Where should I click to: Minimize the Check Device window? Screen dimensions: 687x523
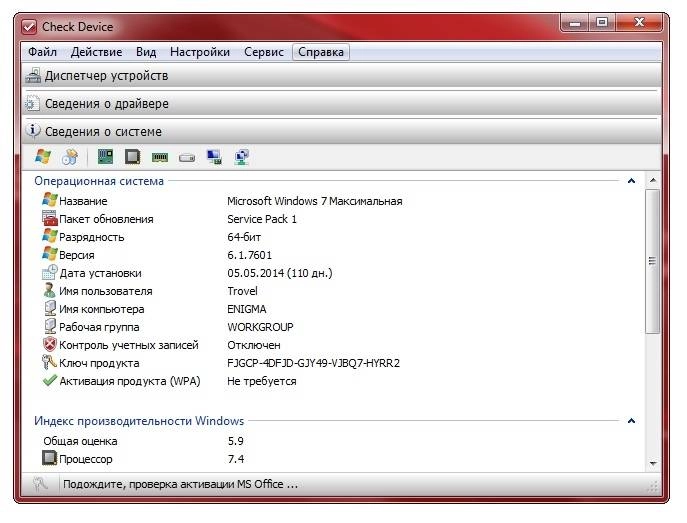(575, 22)
